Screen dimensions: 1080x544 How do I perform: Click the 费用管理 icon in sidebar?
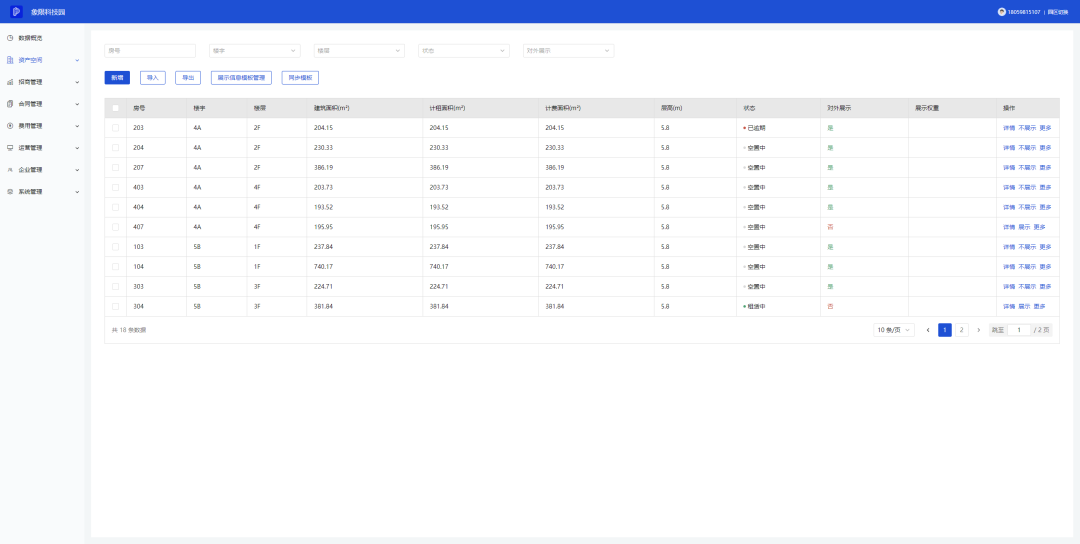pyautogui.click(x=10, y=126)
